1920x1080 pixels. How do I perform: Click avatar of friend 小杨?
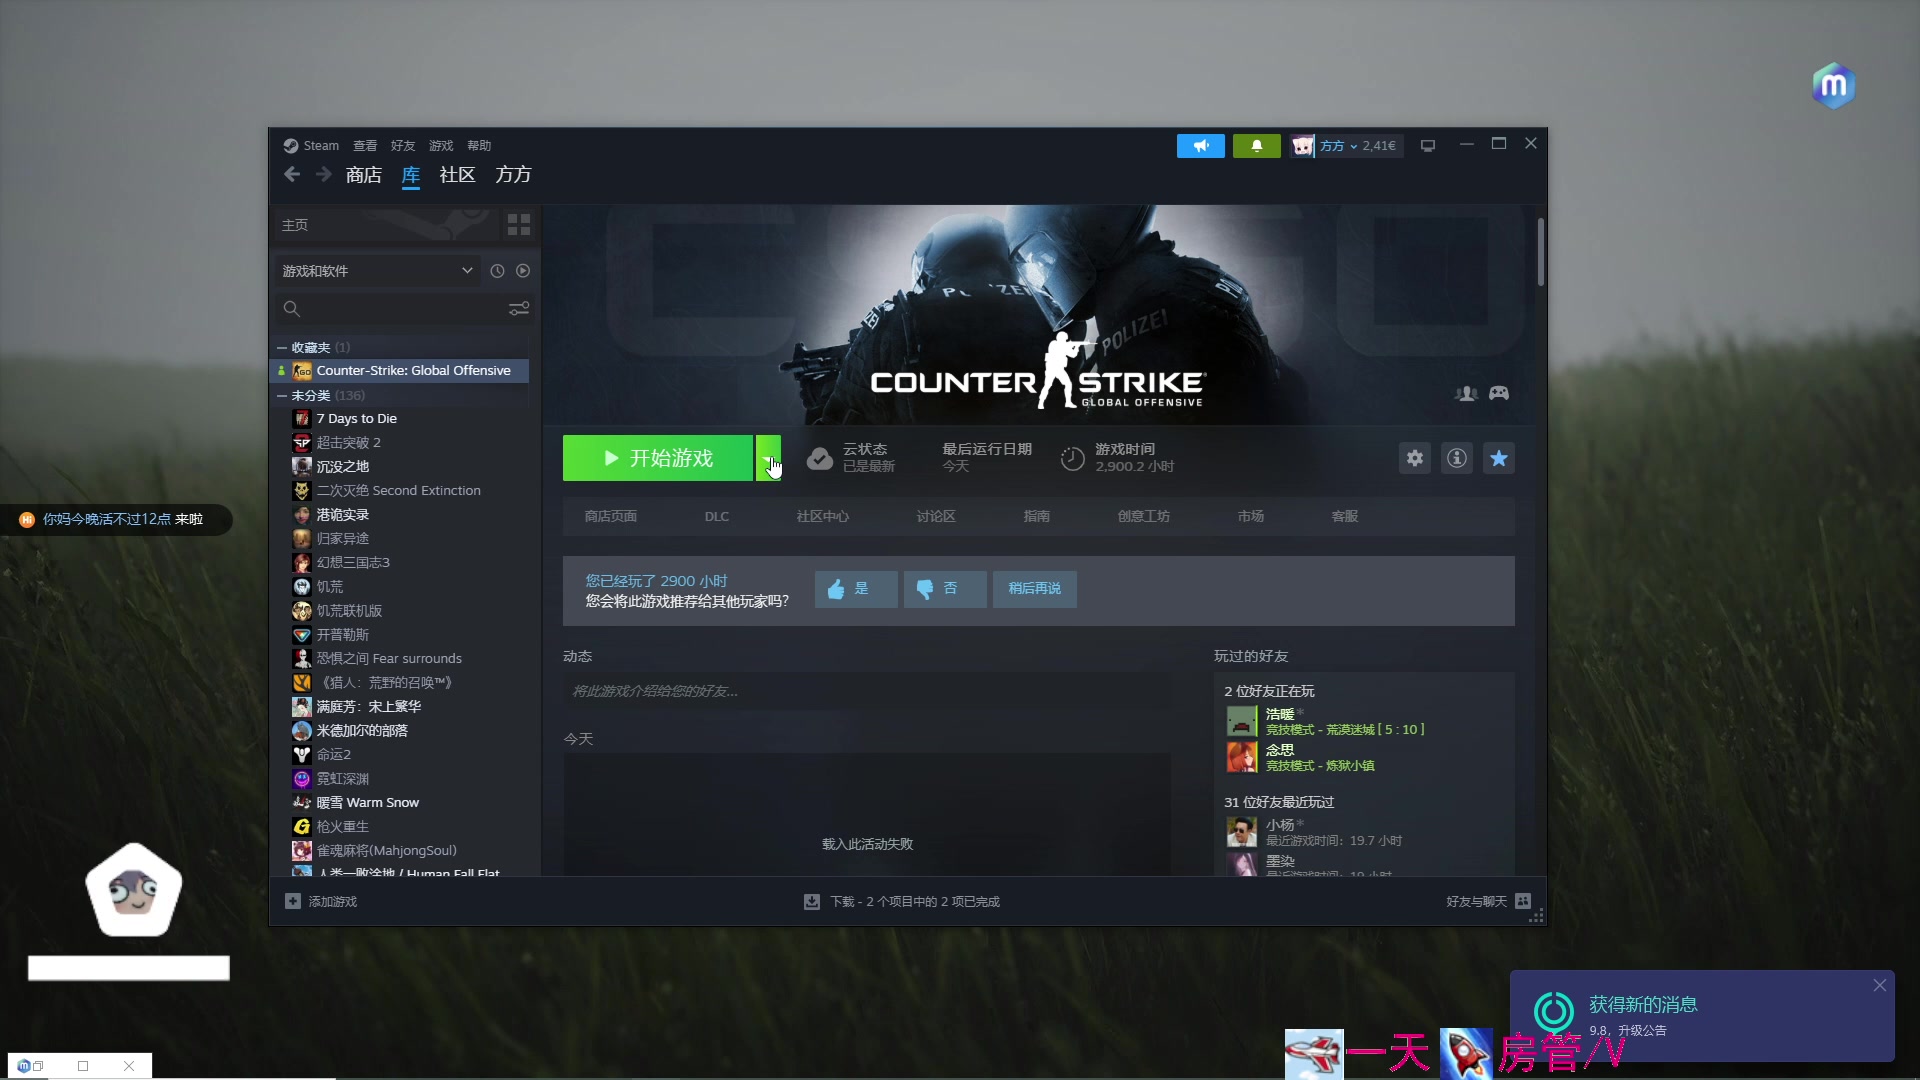point(1241,832)
